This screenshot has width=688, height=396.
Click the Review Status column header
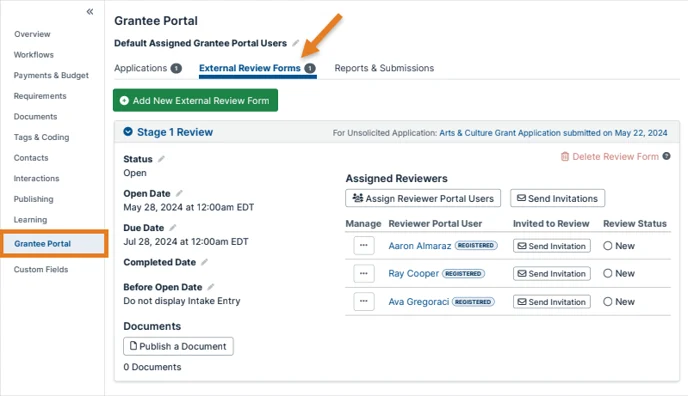click(634, 224)
